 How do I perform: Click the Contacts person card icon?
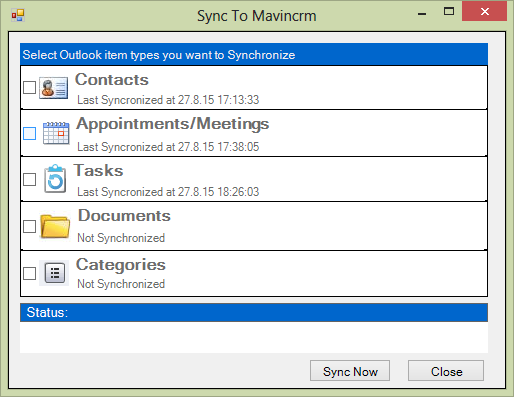[53, 88]
